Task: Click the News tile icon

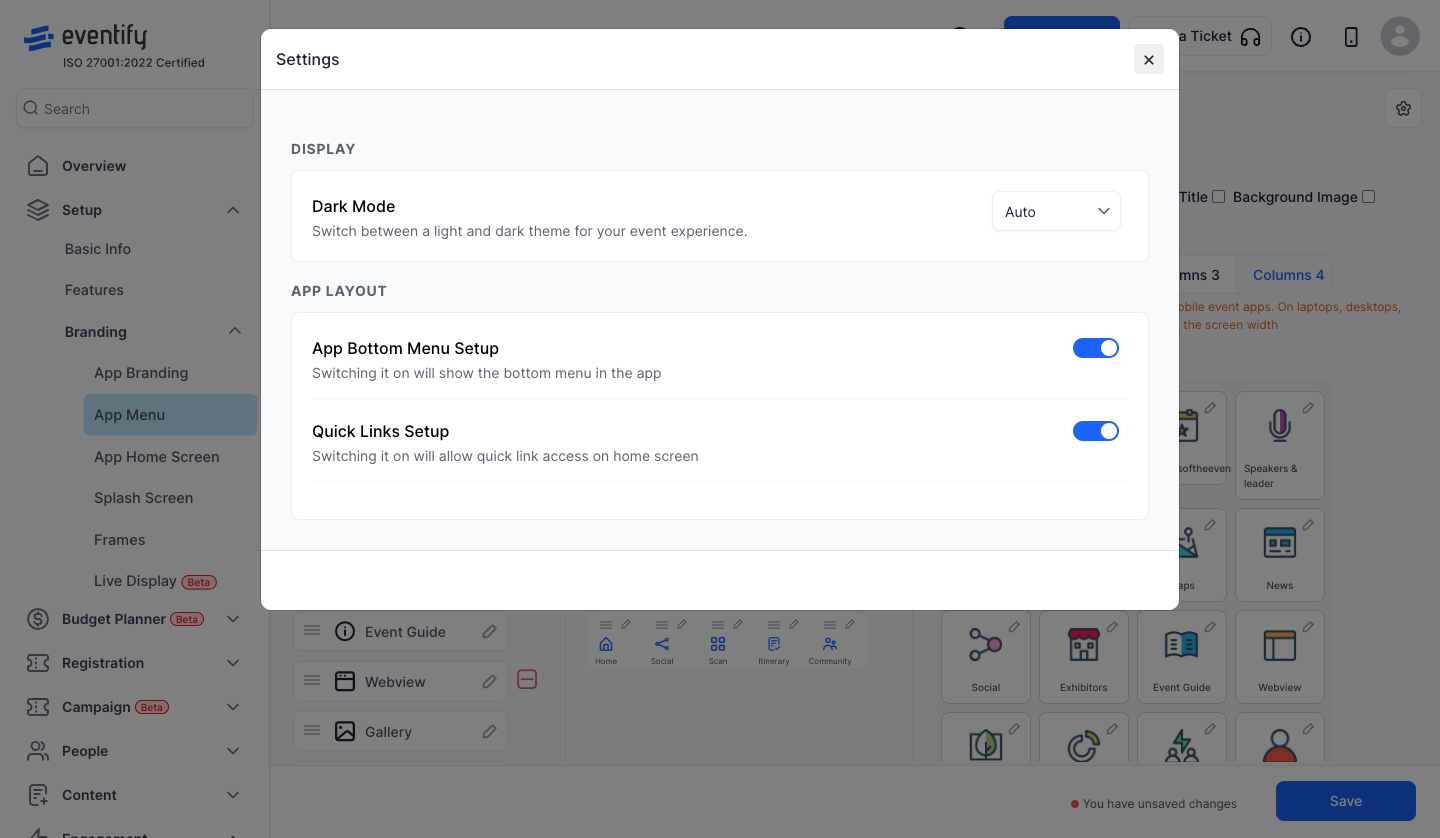Action: click(x=1280, y=543)
